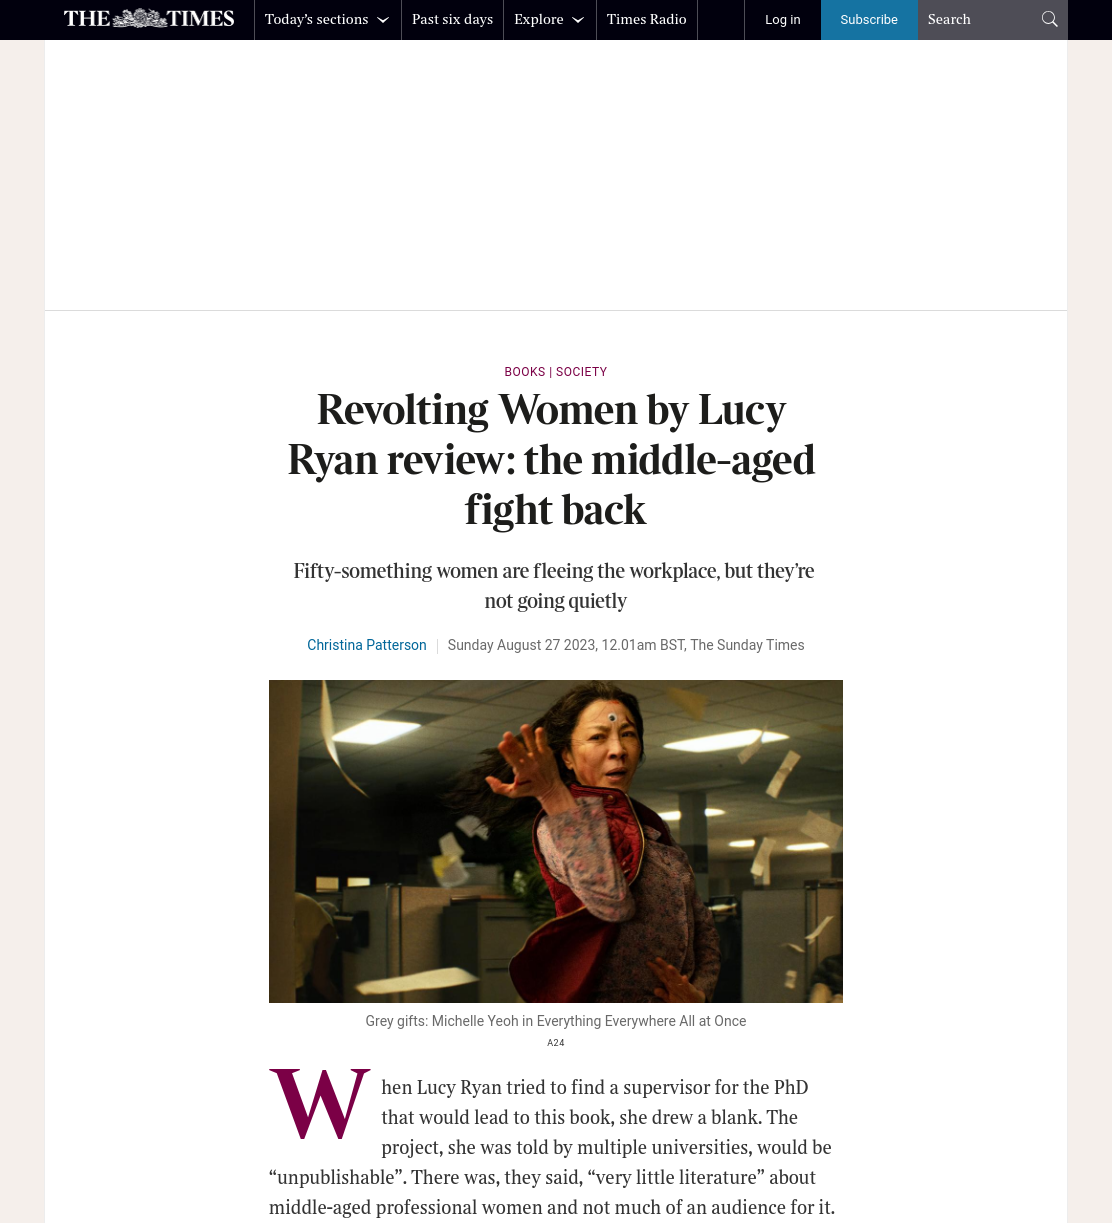Click the Subscribe button
Viewport: 1112px width, 1223px height.
coord(869,19)
